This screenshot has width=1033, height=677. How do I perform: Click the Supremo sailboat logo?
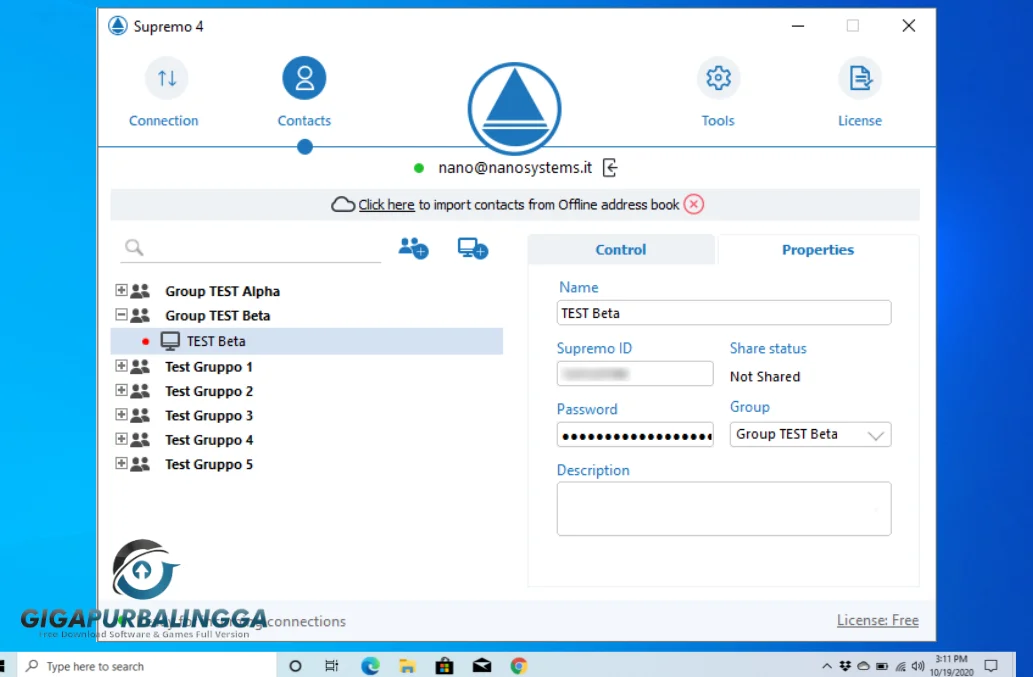pyautogui.click(x=515, y=109)
